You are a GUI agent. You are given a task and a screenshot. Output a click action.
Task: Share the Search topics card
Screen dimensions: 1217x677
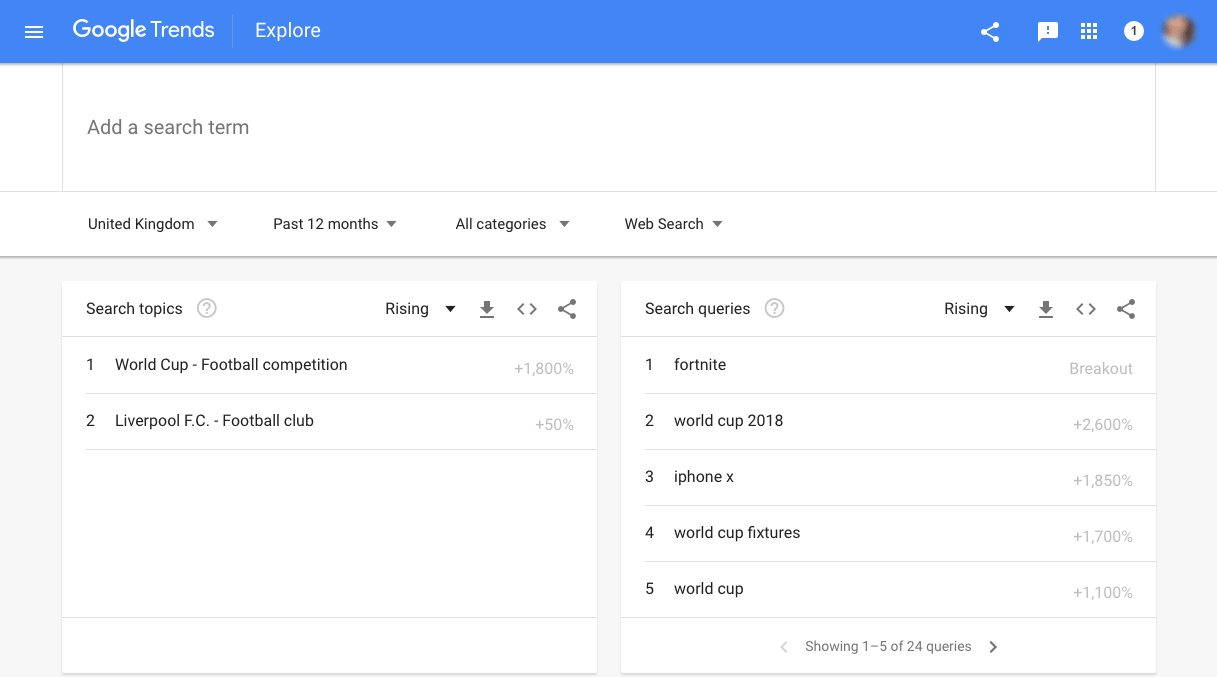click(x=567, y=309)
